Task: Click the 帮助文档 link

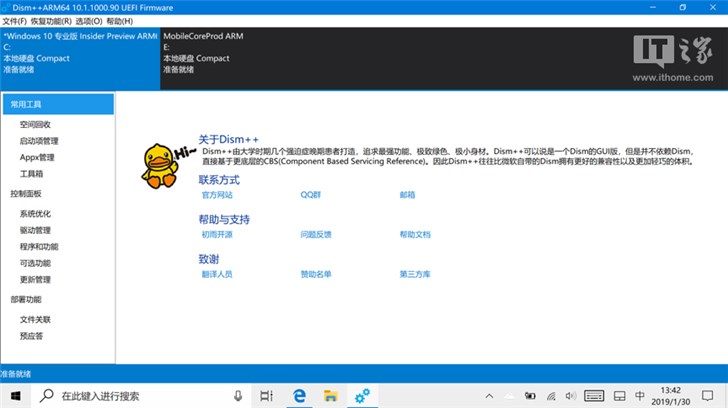Action: click(x=415, y=234)
